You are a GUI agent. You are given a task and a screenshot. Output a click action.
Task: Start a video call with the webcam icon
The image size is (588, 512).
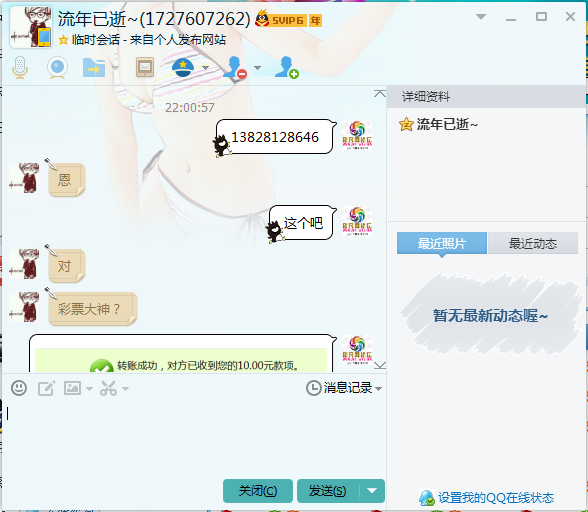(57, 68)
